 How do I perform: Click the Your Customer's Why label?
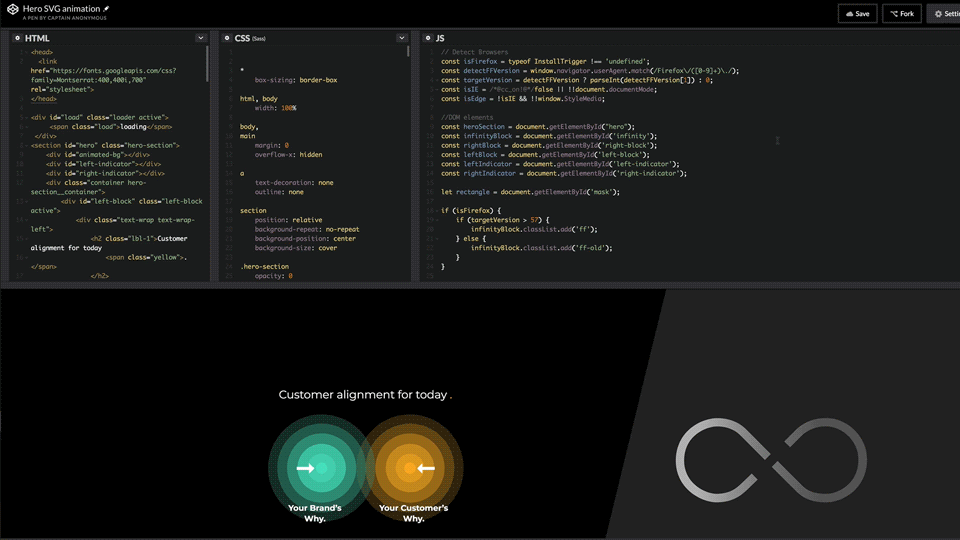tap(413, 513)
